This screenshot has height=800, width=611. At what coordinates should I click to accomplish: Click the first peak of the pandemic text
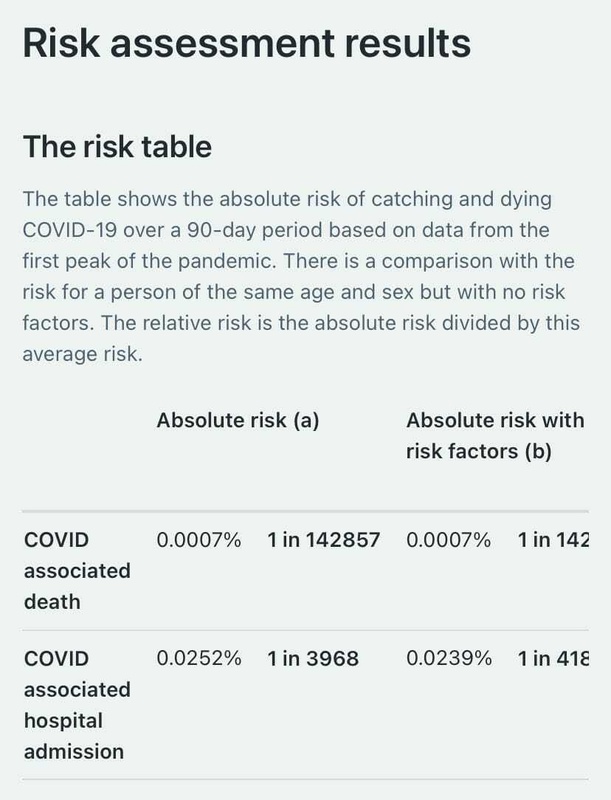click(149, 261)
